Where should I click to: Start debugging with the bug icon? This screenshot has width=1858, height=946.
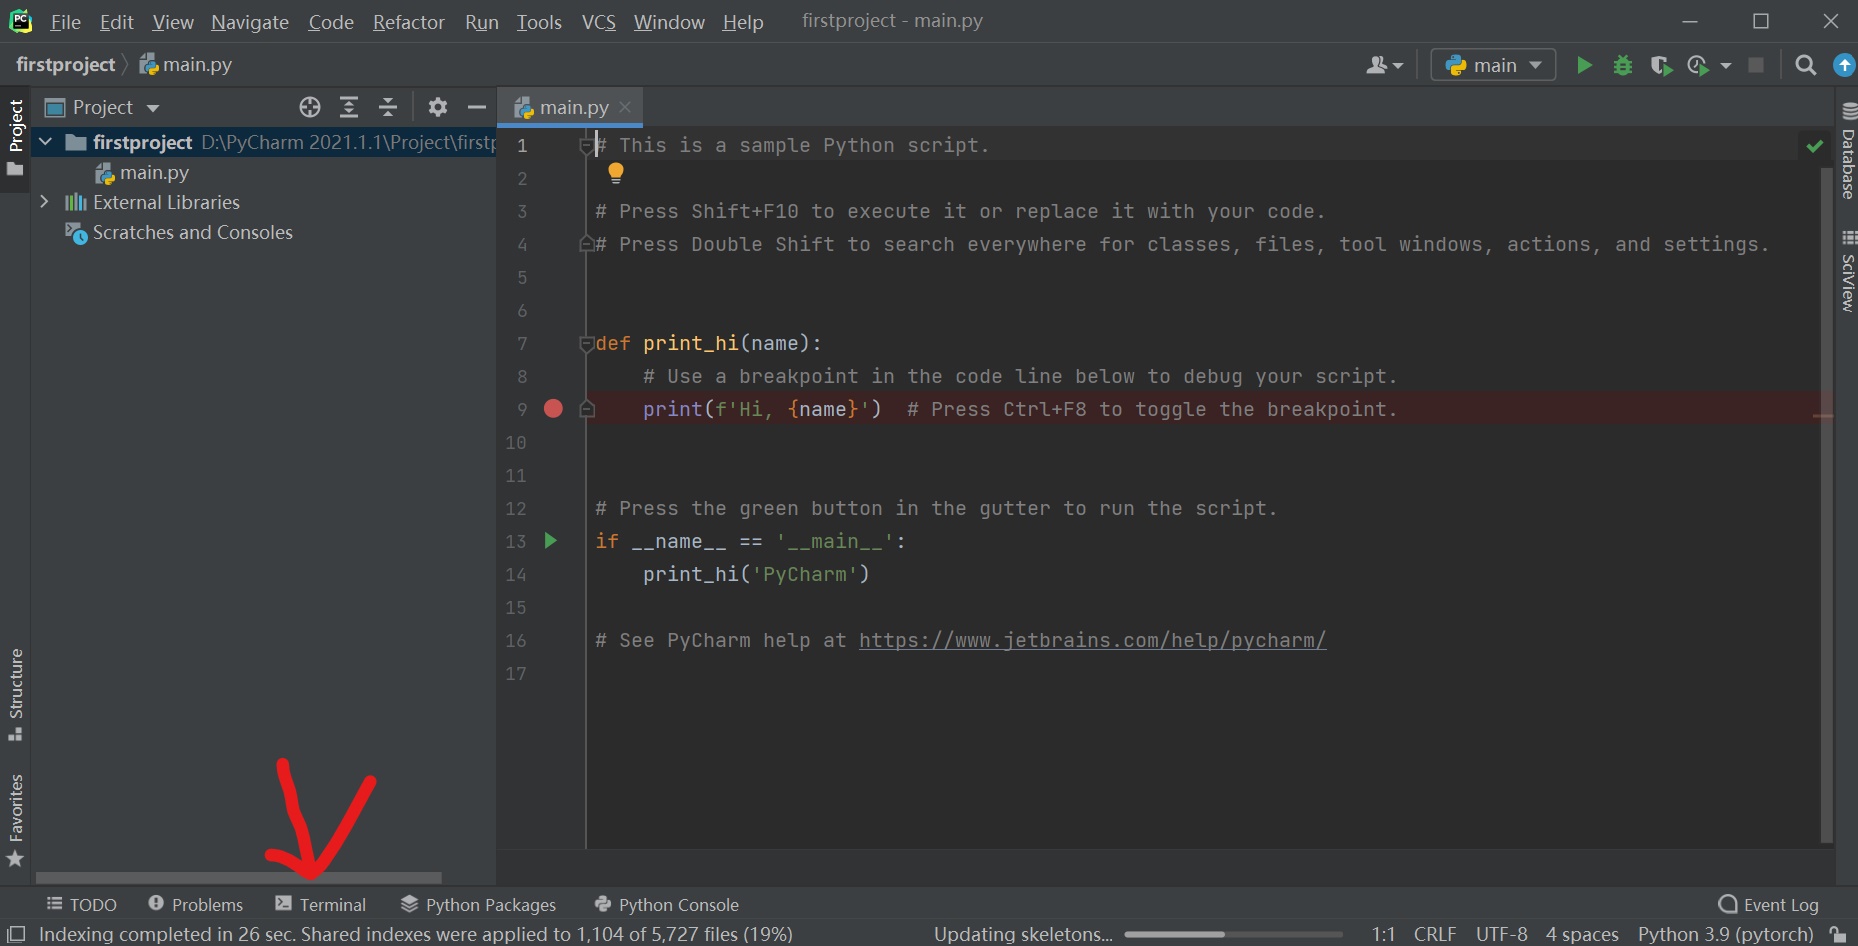pos(1623,65)
